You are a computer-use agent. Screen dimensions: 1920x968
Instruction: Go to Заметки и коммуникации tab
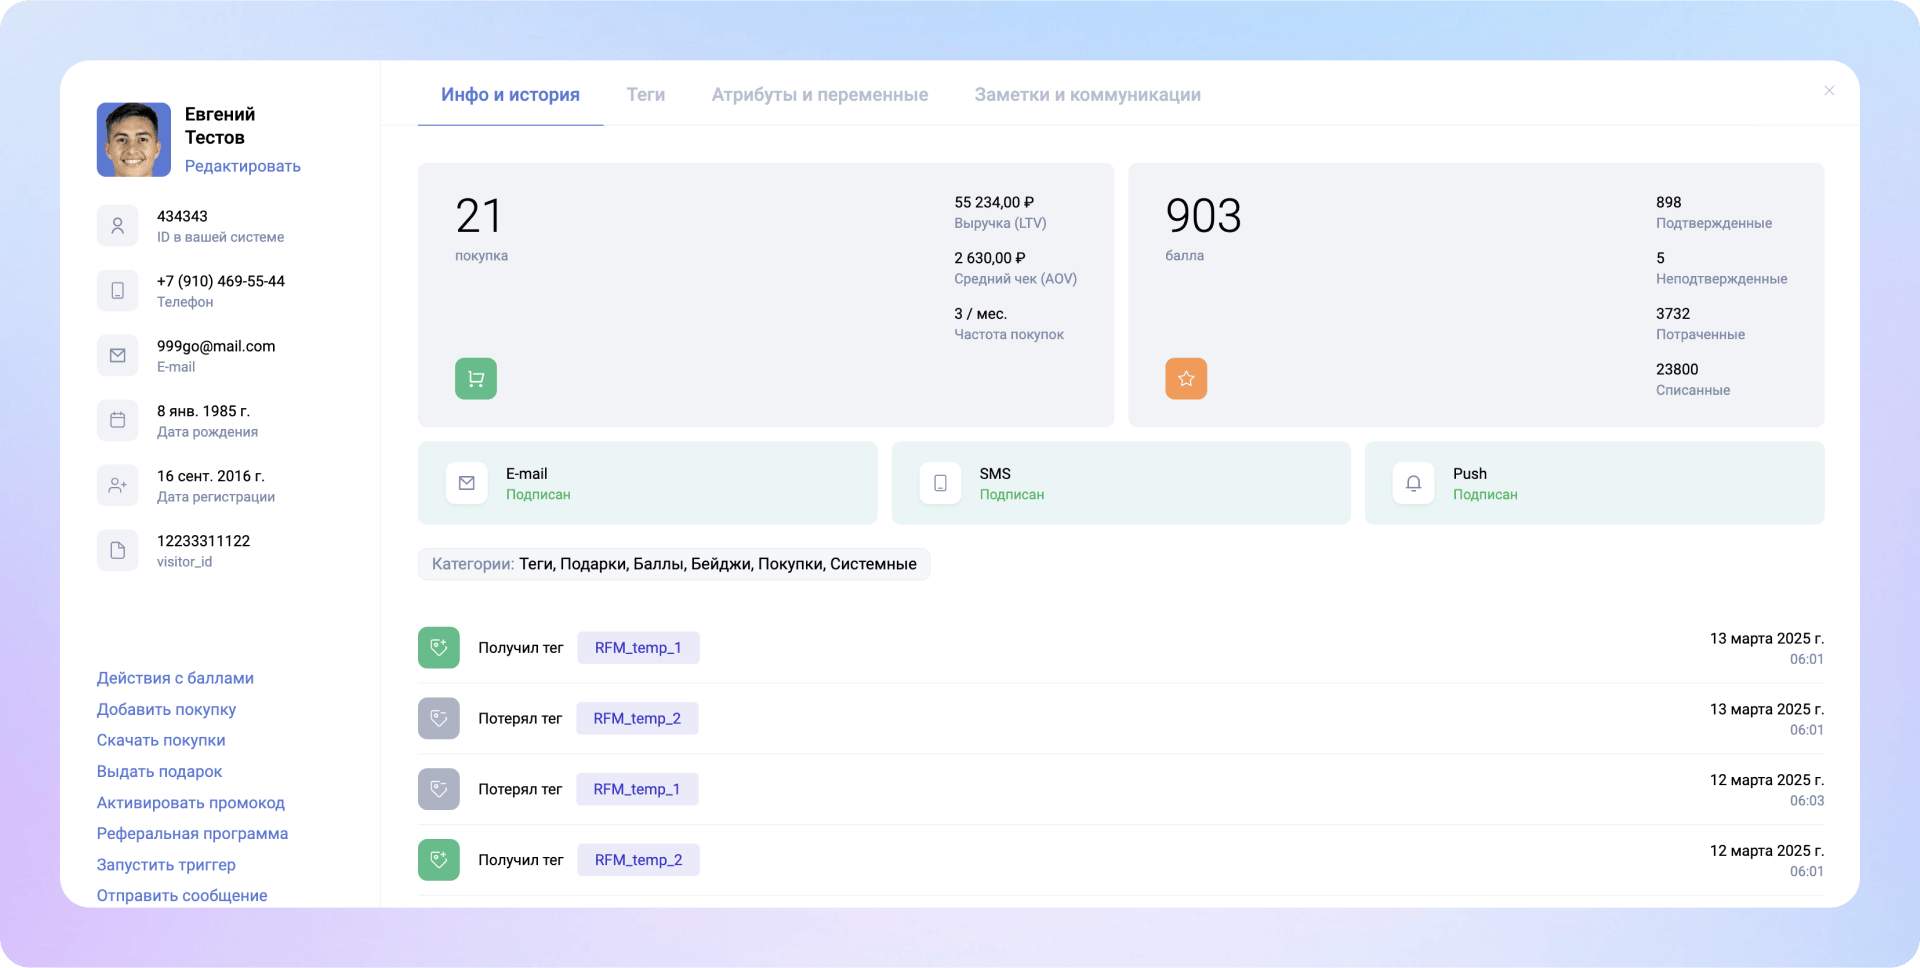pos(1087,95)
